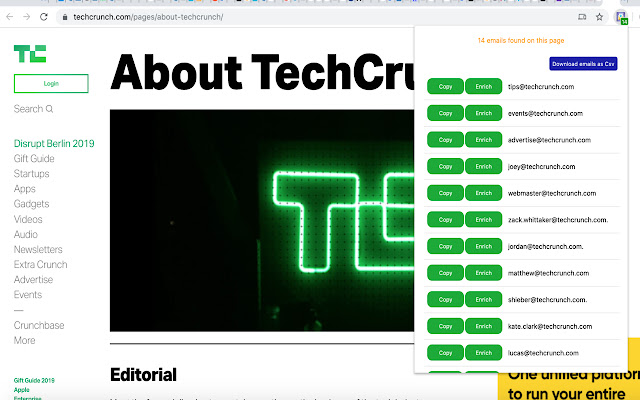
Task: Enrich zack.whittaker@techcrunch.com email
Action: [x=484, y=220]
